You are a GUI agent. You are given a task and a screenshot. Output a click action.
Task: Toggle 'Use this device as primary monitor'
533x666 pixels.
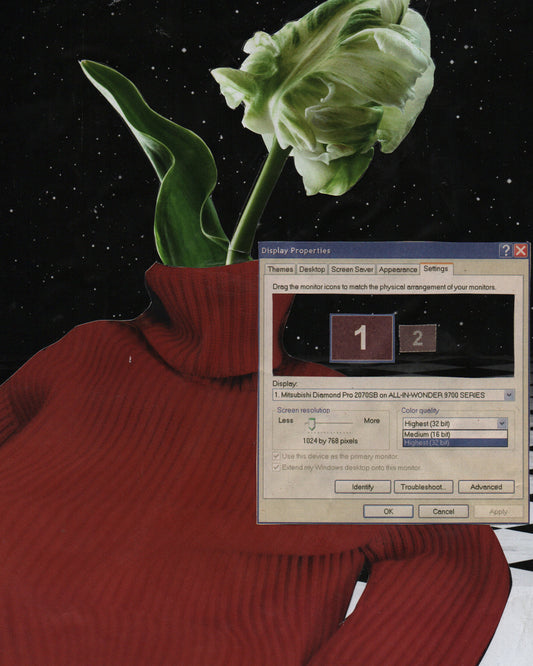point(276,456)
